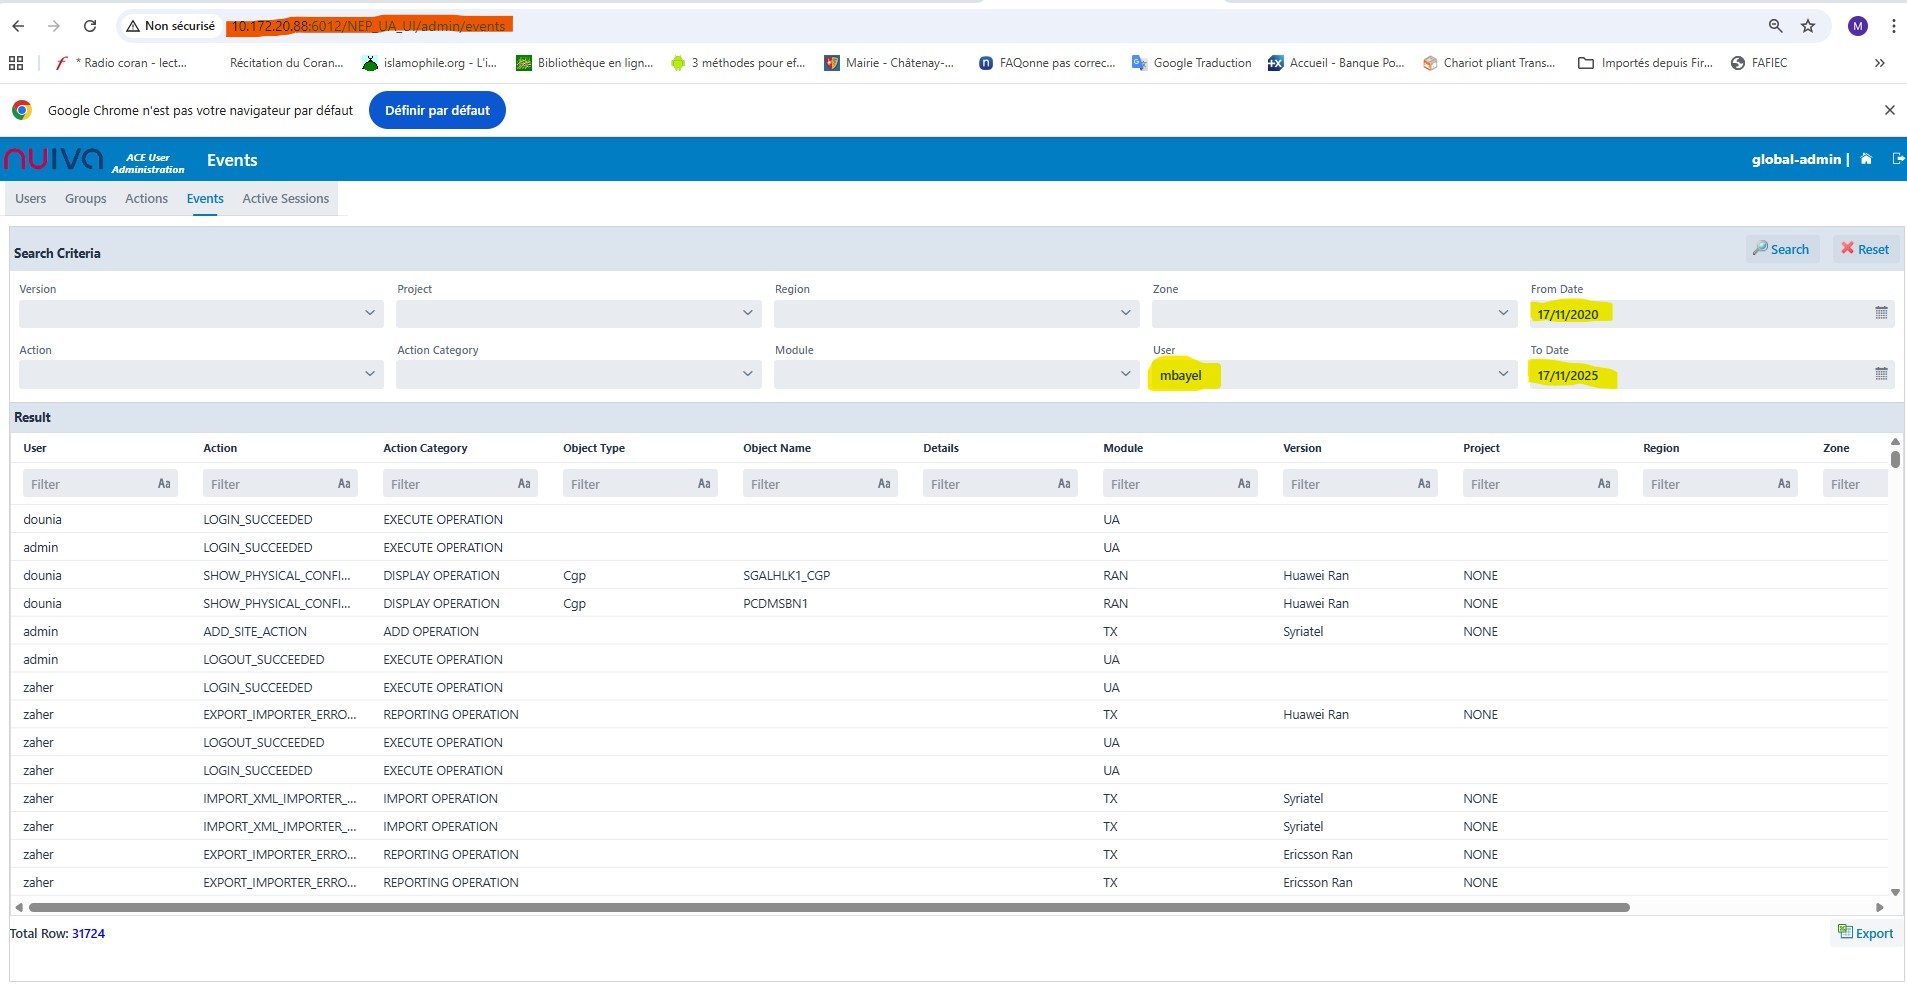The image size is (1907, 984).
Task: Open the Groups tab
Action: coord(85,199)
